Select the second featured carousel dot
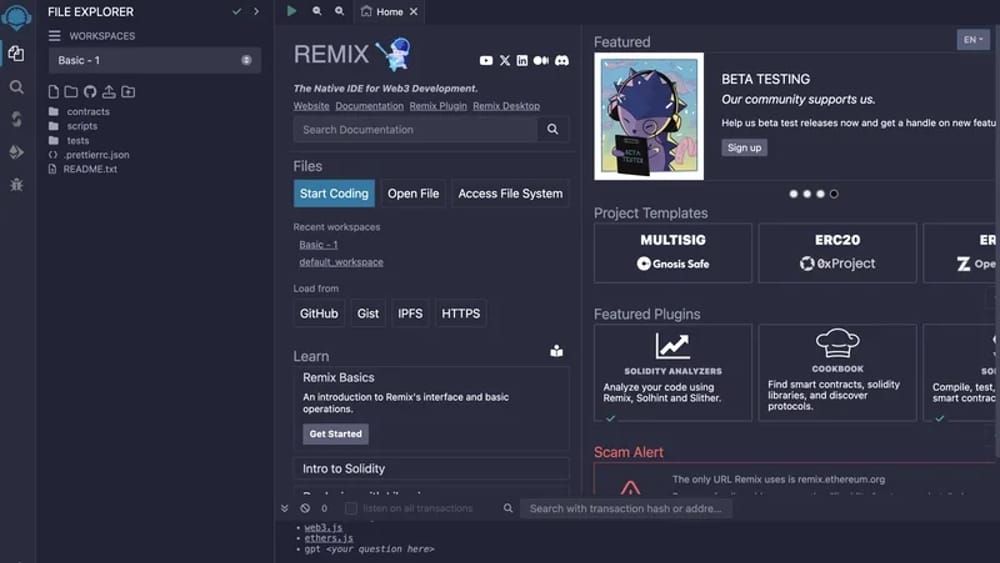This screenshot has height=563, width=1000. click(807, 194)
